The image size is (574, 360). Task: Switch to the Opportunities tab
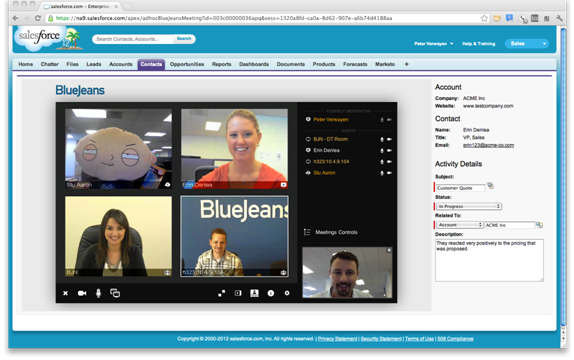(x=187, y=64)
